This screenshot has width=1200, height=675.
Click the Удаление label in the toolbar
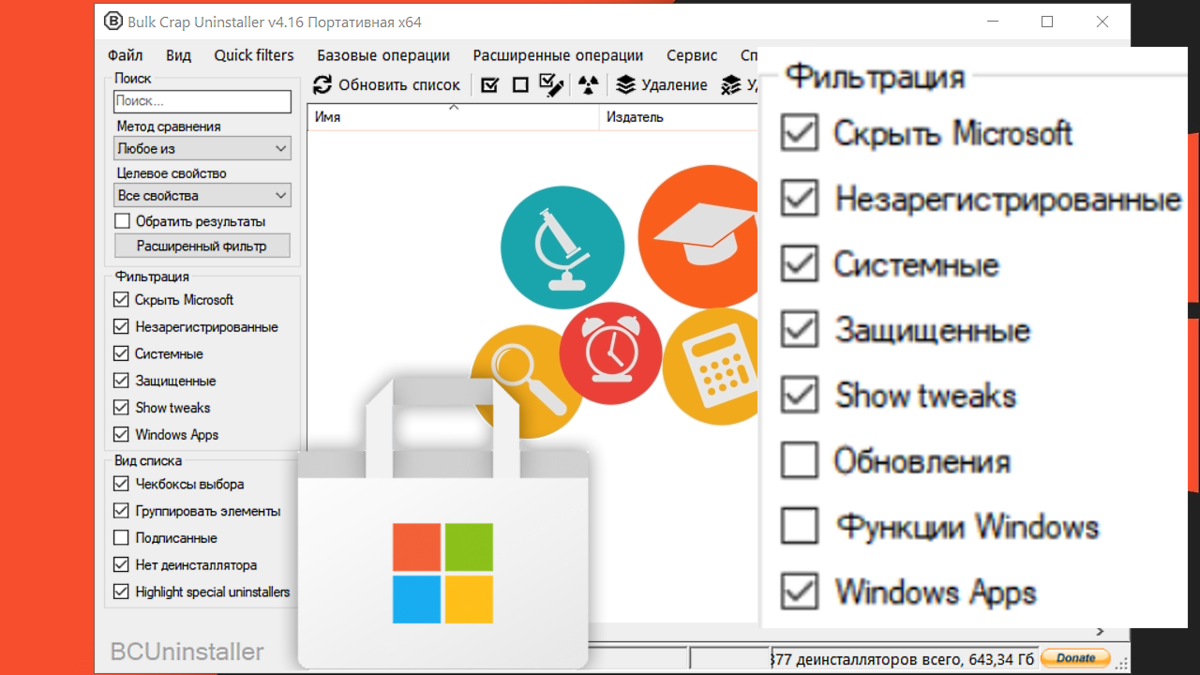point(674,85)
